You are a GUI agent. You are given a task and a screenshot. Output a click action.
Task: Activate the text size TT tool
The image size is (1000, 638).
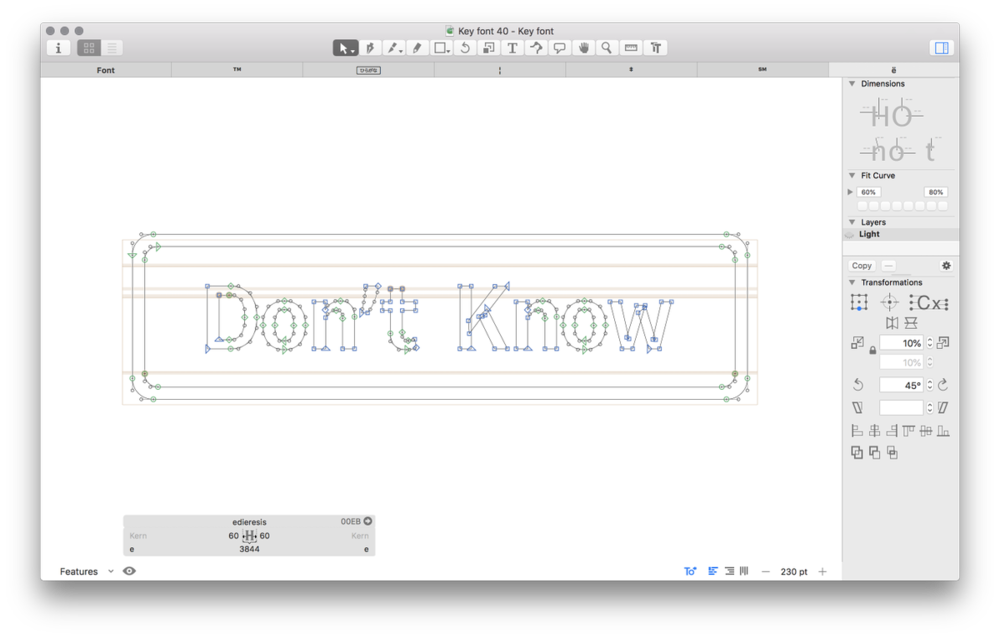[656, 48]
